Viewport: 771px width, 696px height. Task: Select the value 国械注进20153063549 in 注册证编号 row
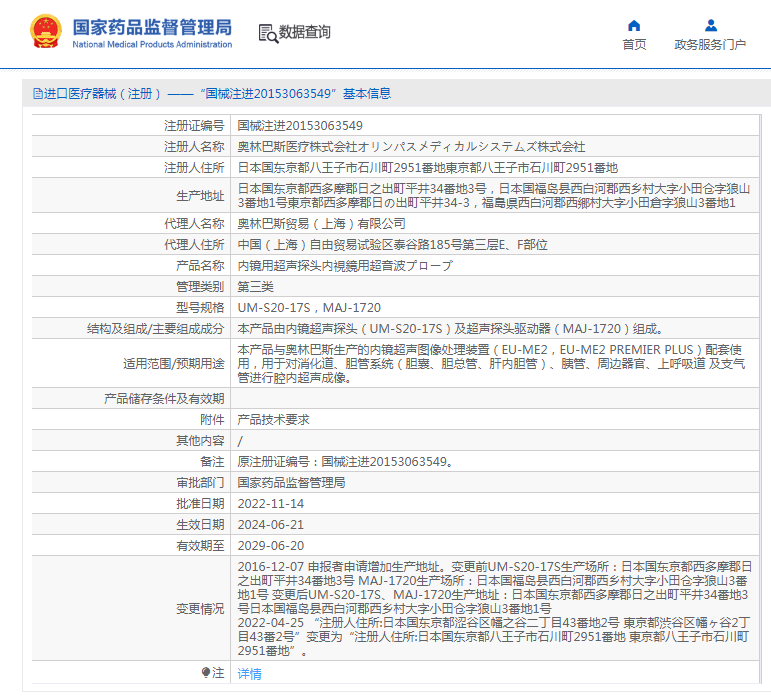(x=300, y=126)
